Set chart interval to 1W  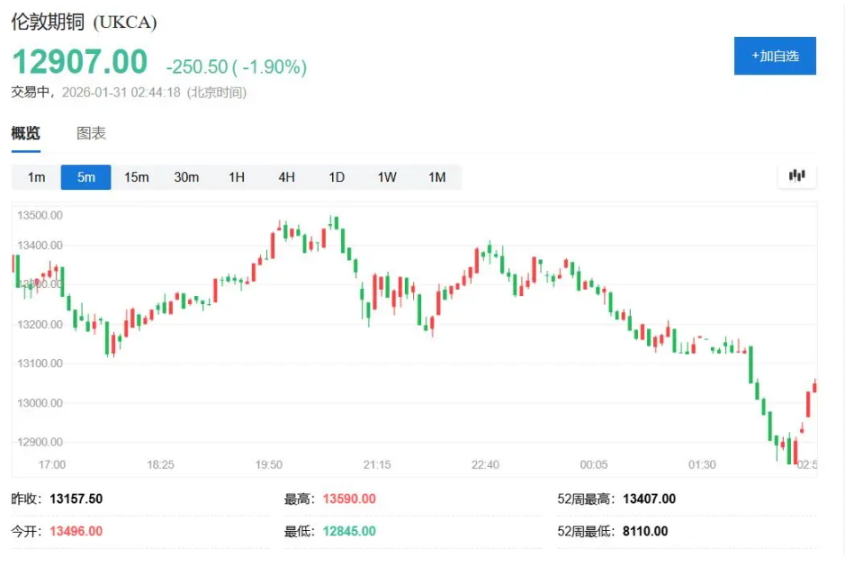pyautogui.click(x=387, y=177)
